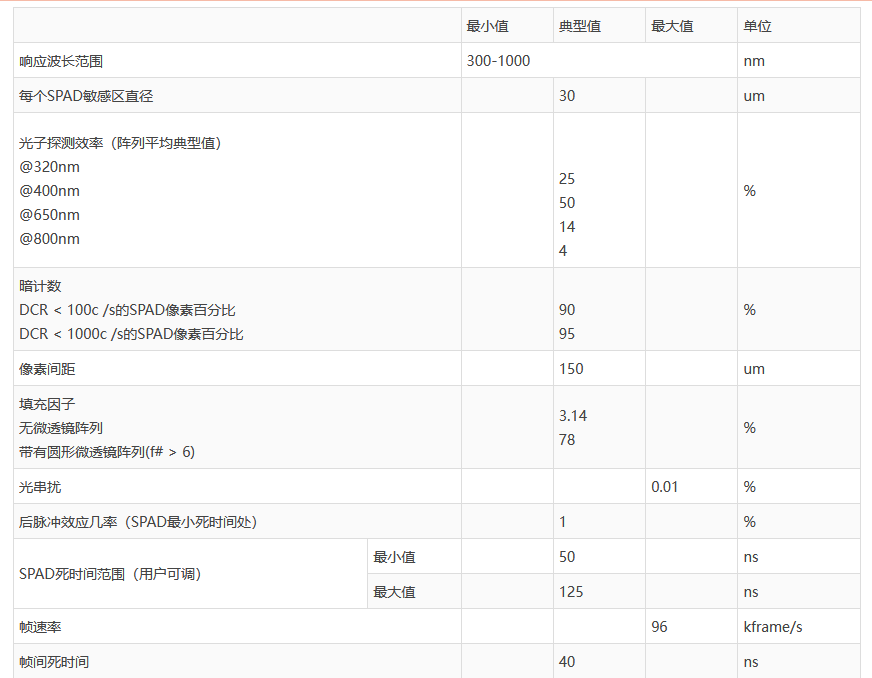Image resolution: width=872 pixels, height=678 pixels.
Task: Select the 响应波长范围 row label
Action: [61, 61]
